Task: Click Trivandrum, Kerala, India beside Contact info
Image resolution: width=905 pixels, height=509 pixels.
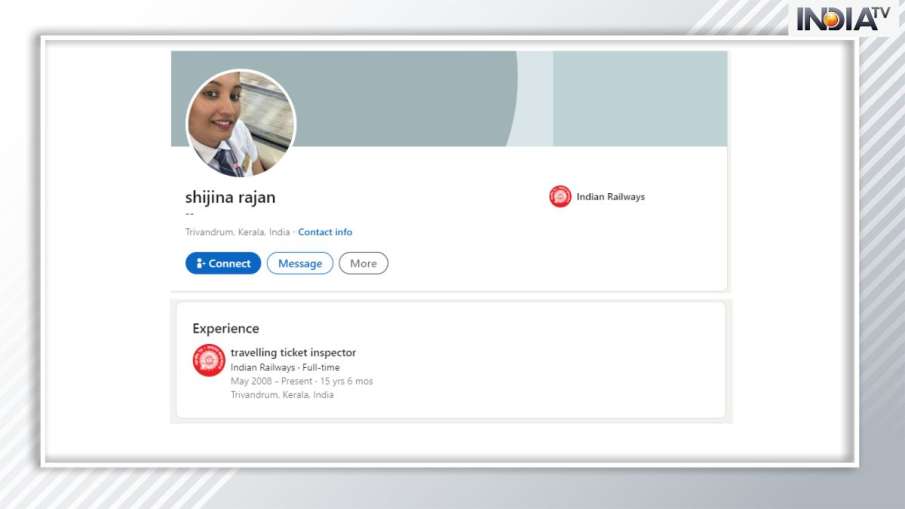Action: tap(237, 232)
